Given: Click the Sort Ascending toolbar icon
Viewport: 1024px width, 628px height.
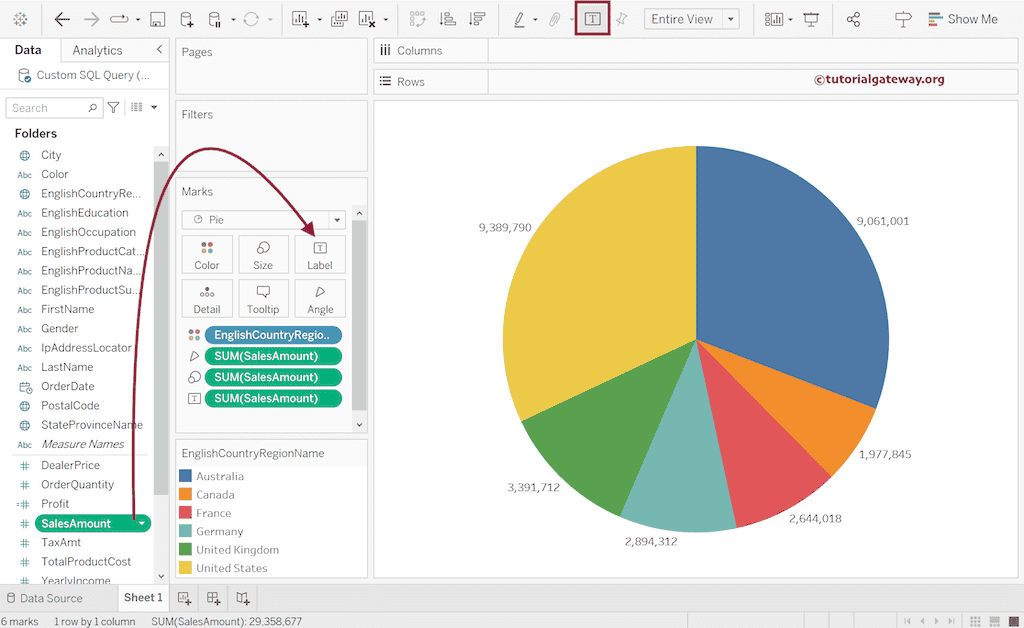Looking at the screenshot, I should pos(447,19).
